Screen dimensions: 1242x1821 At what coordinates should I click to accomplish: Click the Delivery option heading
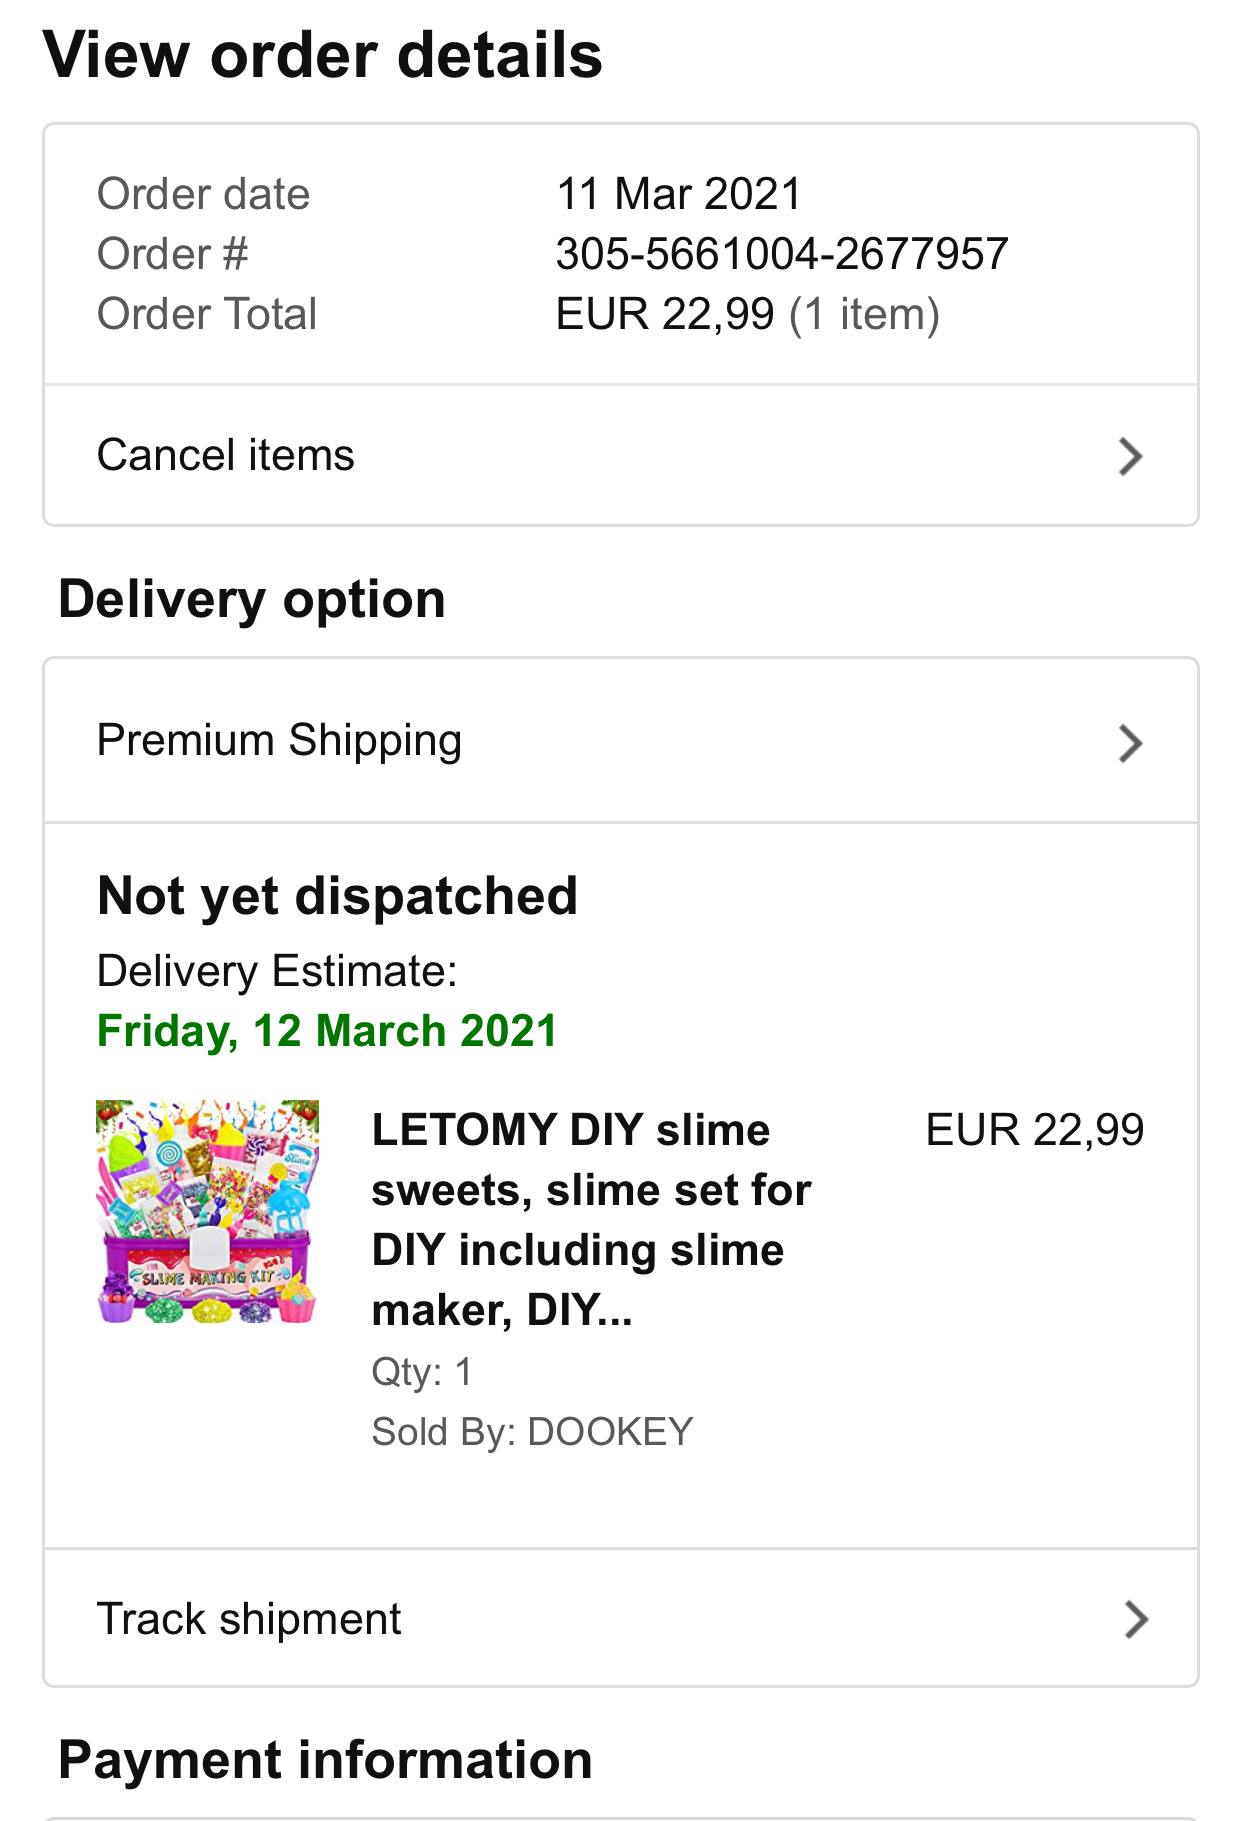[252, 600]
